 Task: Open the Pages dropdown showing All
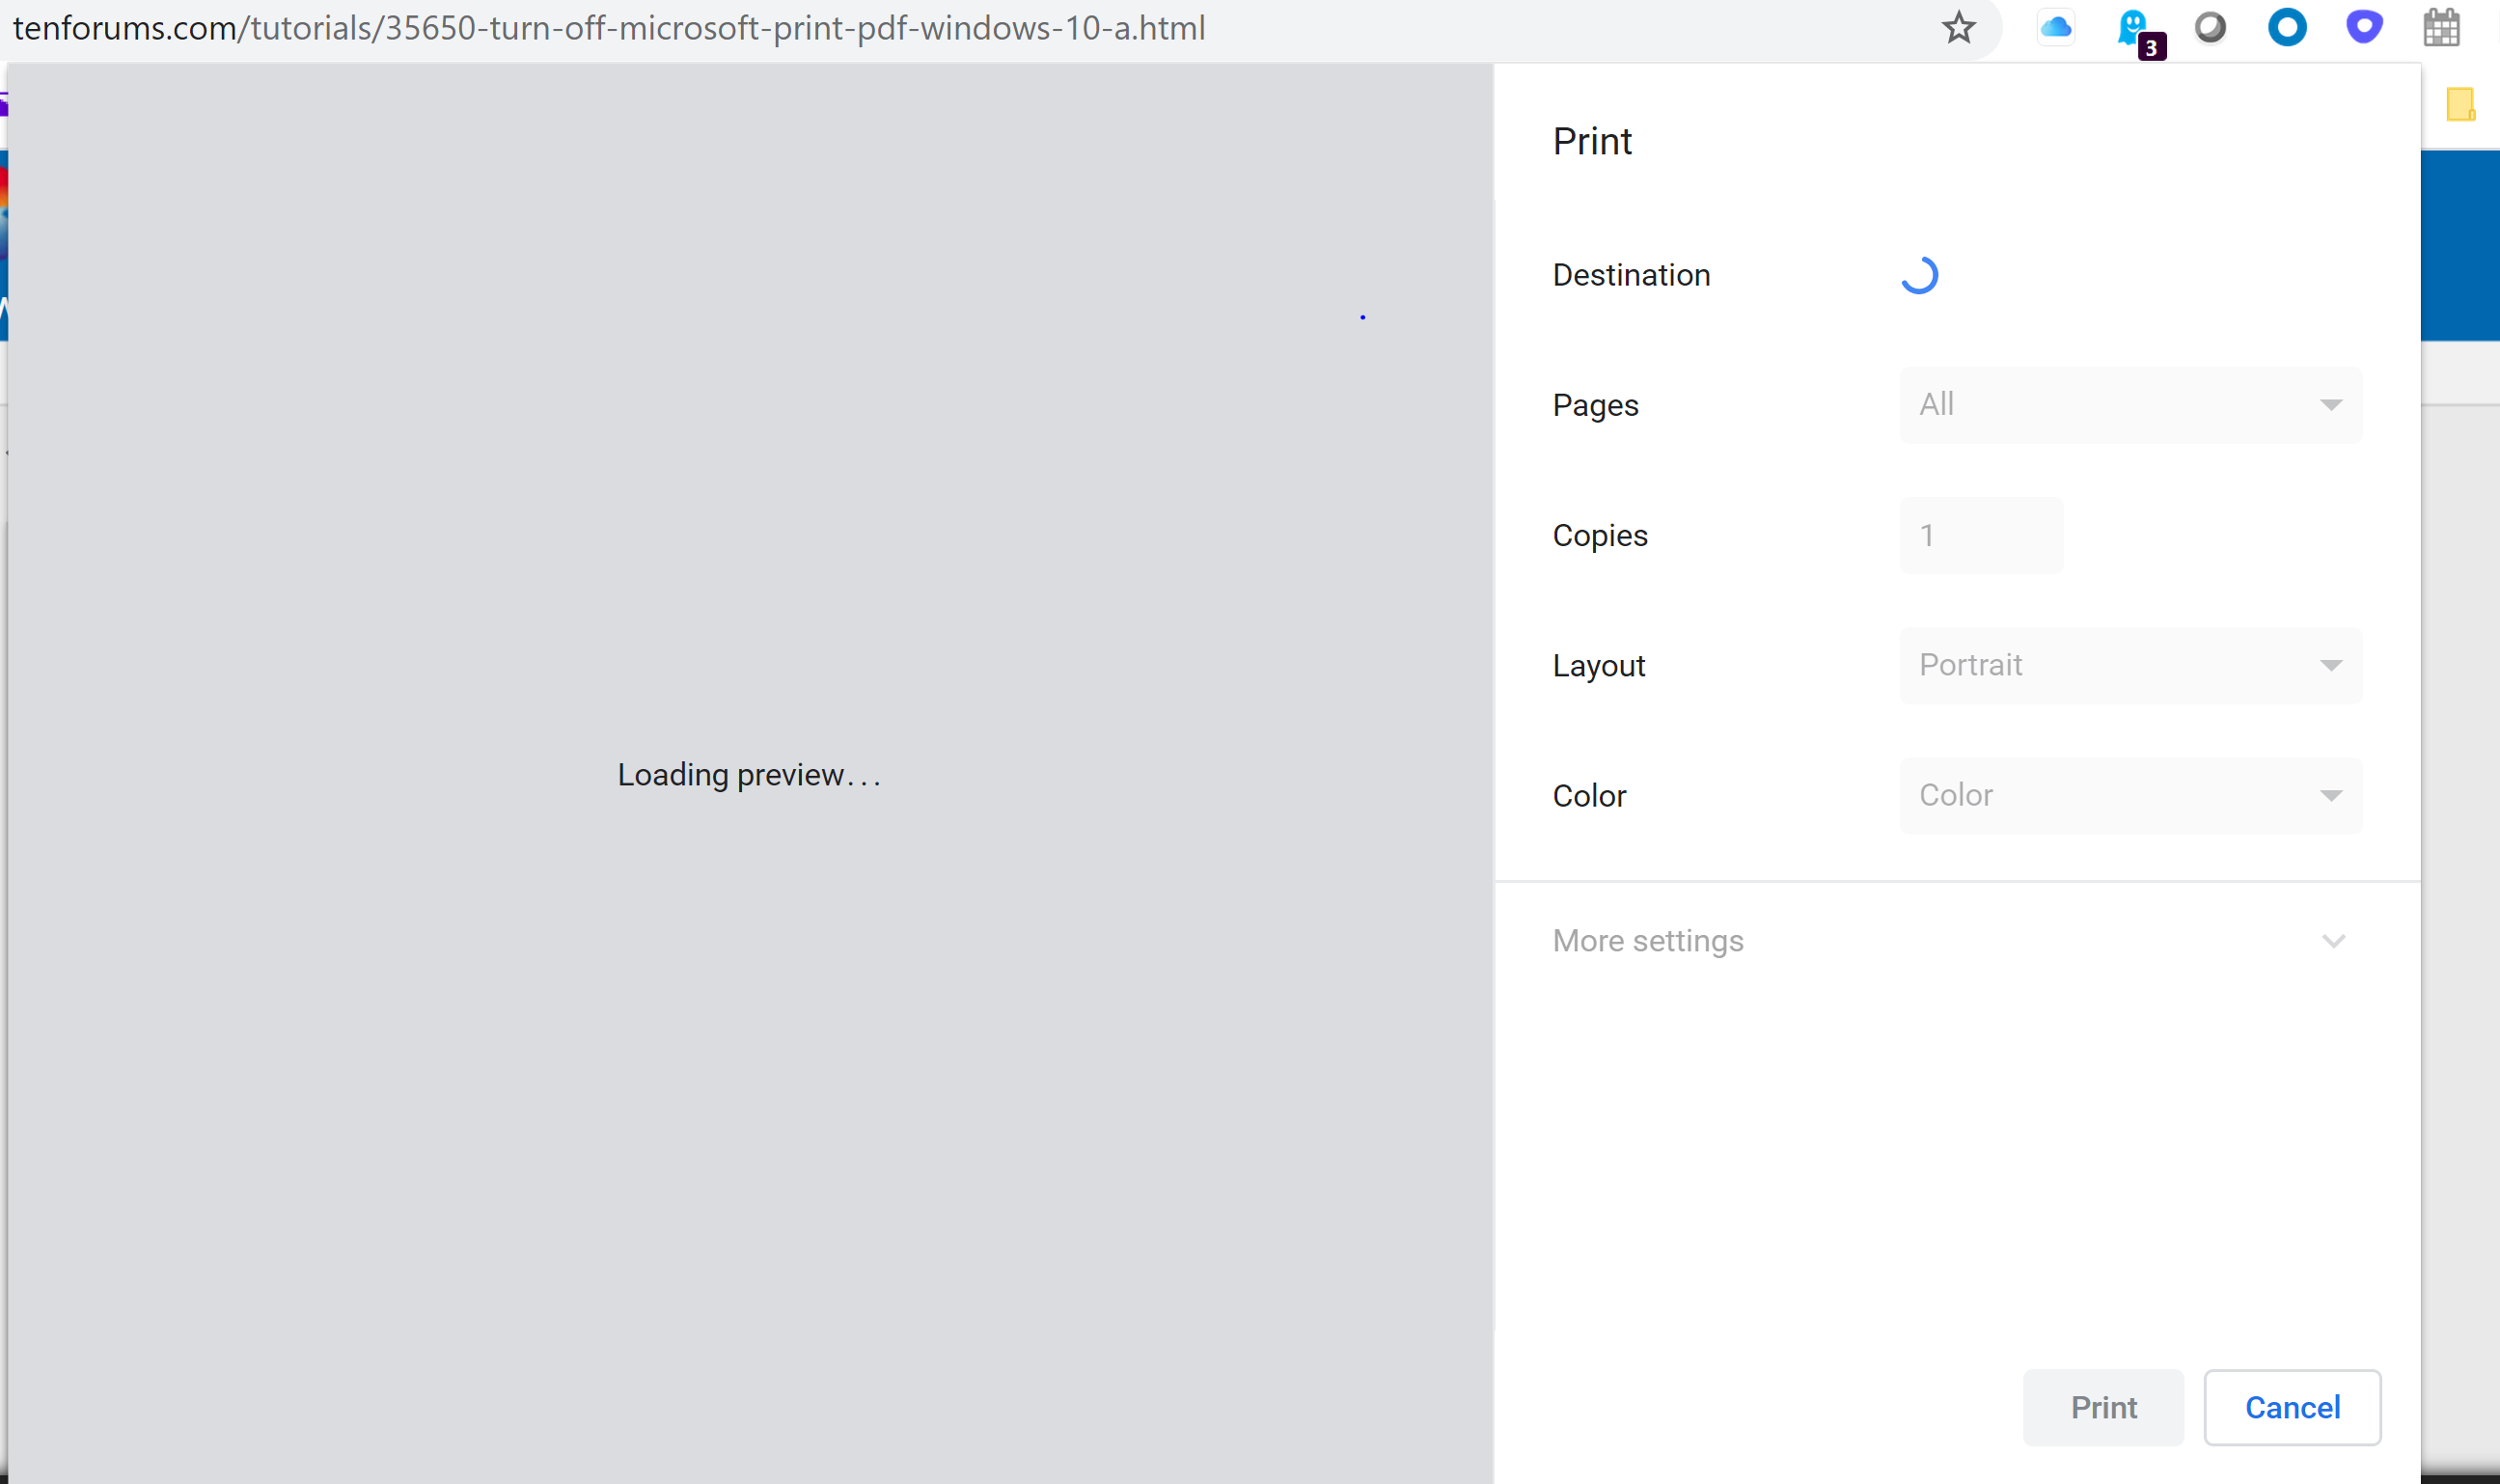(2130, 405)
